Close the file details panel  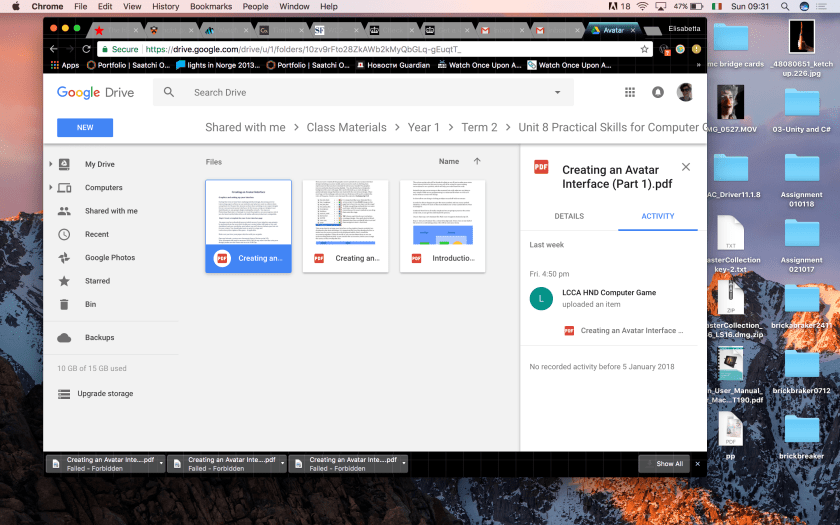click(686, 167)
